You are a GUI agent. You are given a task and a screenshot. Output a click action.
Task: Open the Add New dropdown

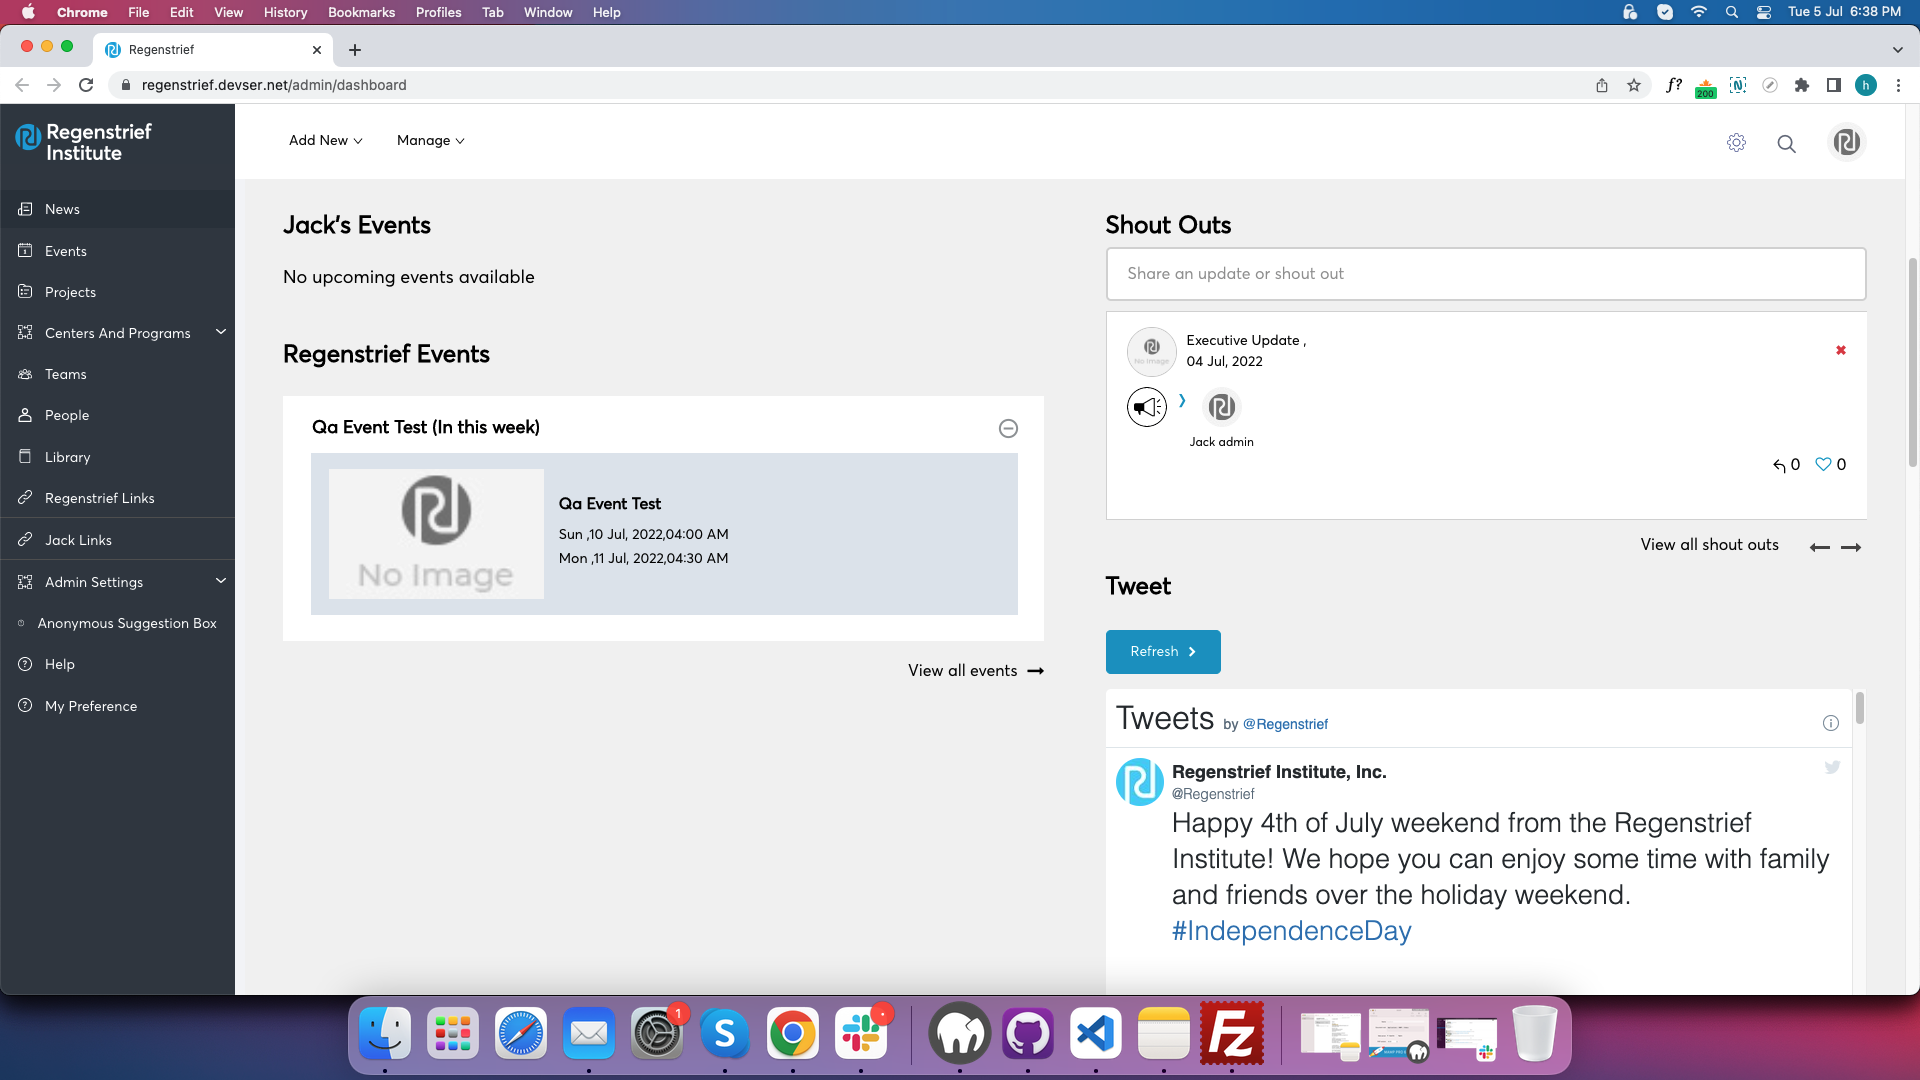(325, 140)
